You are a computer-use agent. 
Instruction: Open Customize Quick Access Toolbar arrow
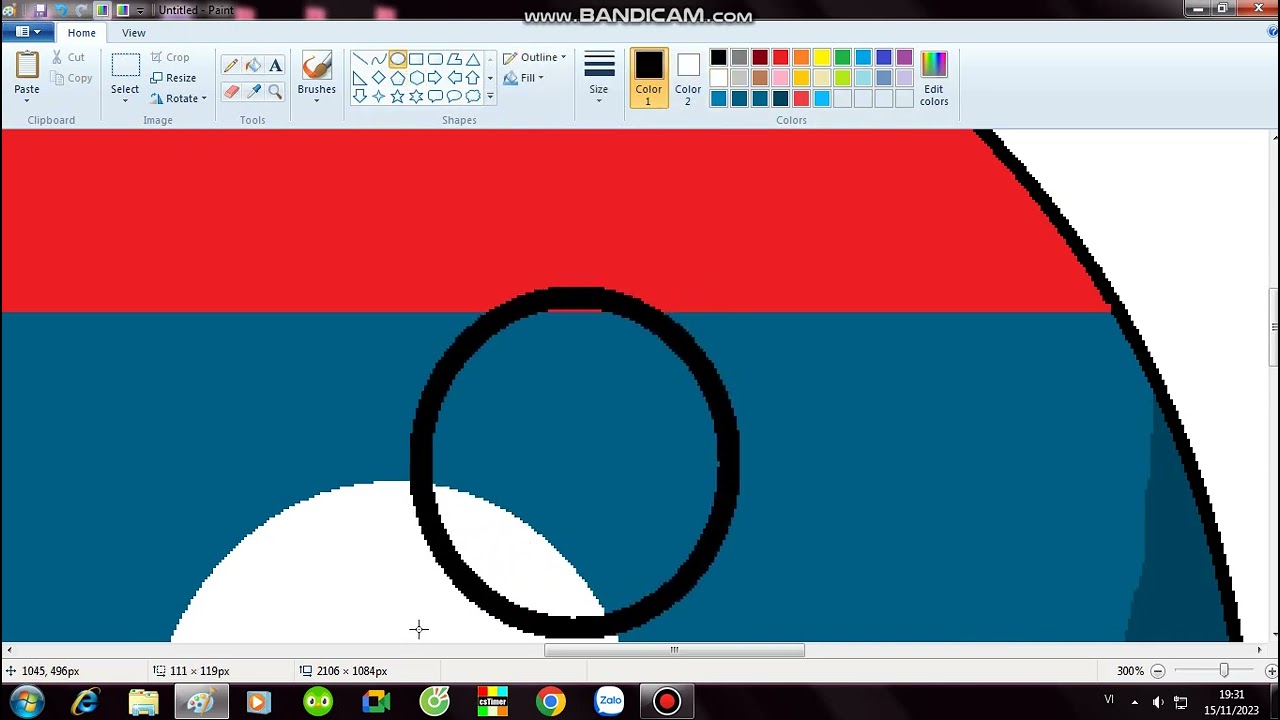(141, 11)
